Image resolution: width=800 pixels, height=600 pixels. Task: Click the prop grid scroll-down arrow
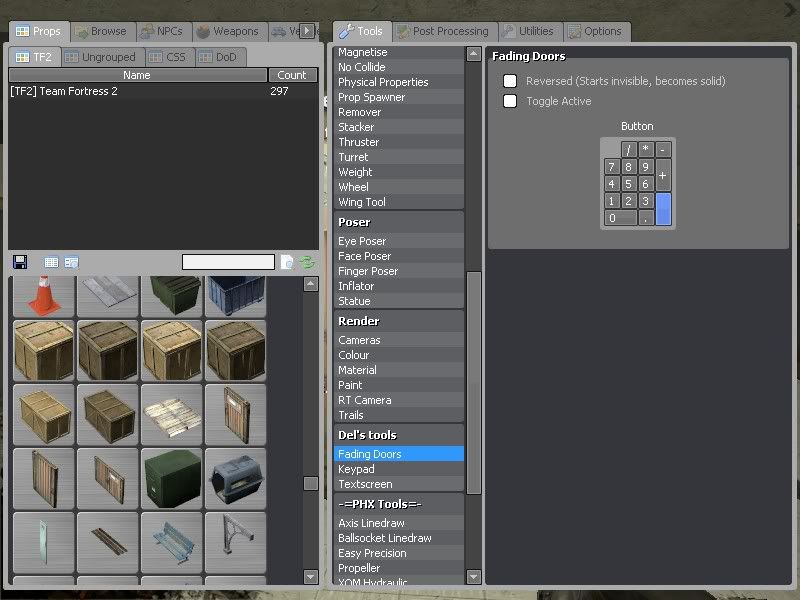311,577
